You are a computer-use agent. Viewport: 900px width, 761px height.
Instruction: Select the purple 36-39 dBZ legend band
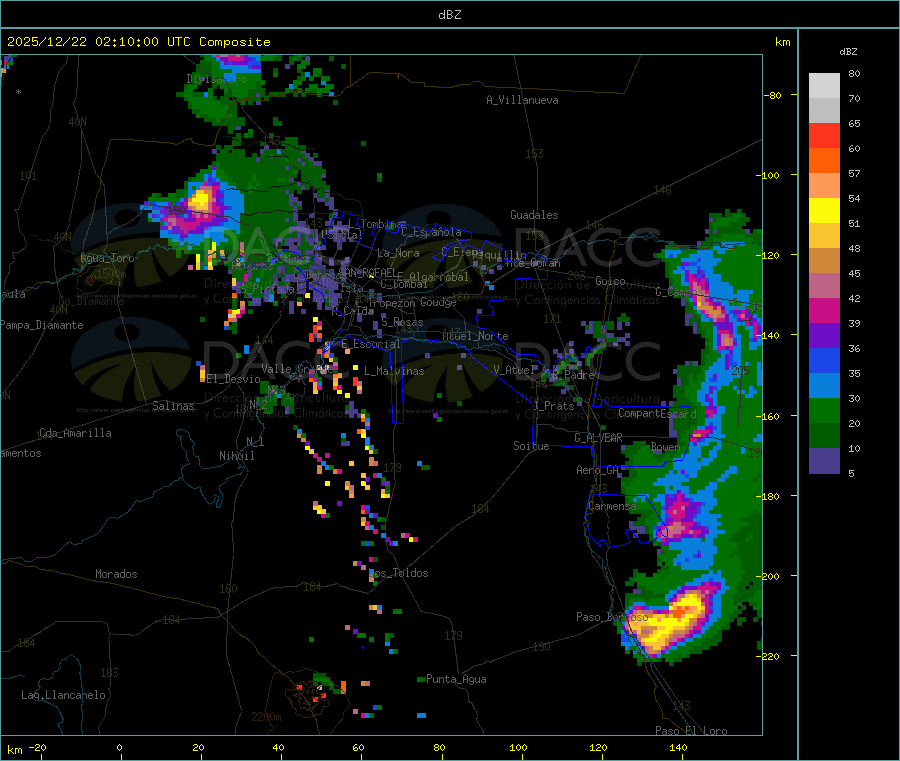click(x=824, y=336)
